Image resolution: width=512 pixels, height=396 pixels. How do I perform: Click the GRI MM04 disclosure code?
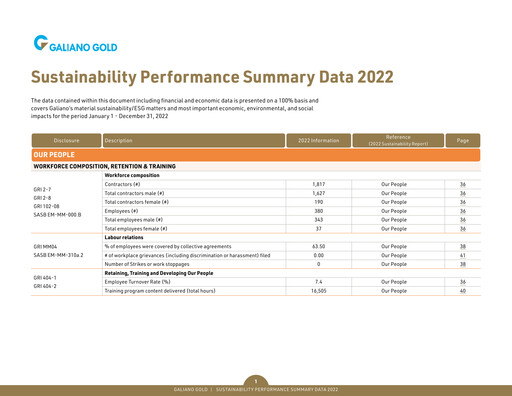tap(45, 247)
